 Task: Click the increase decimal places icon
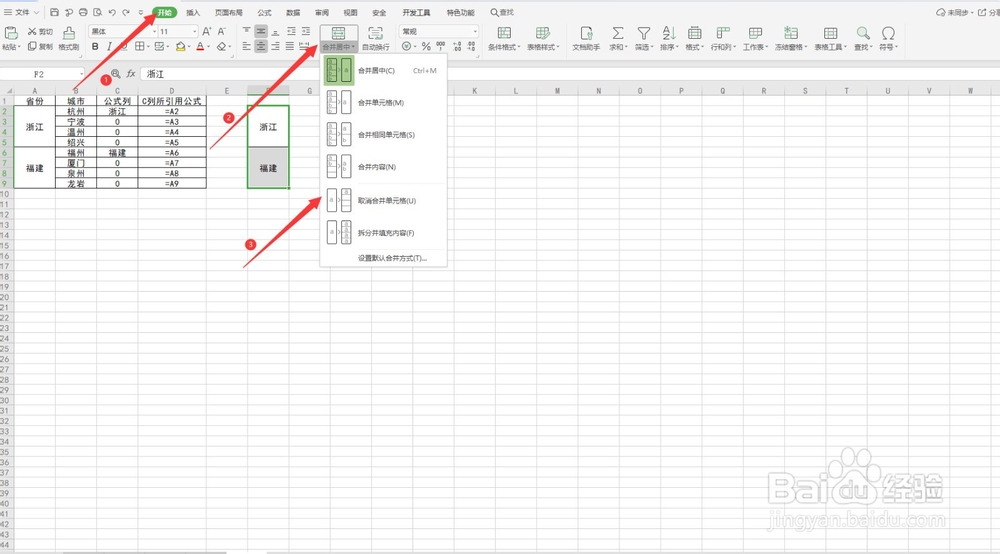457,47
